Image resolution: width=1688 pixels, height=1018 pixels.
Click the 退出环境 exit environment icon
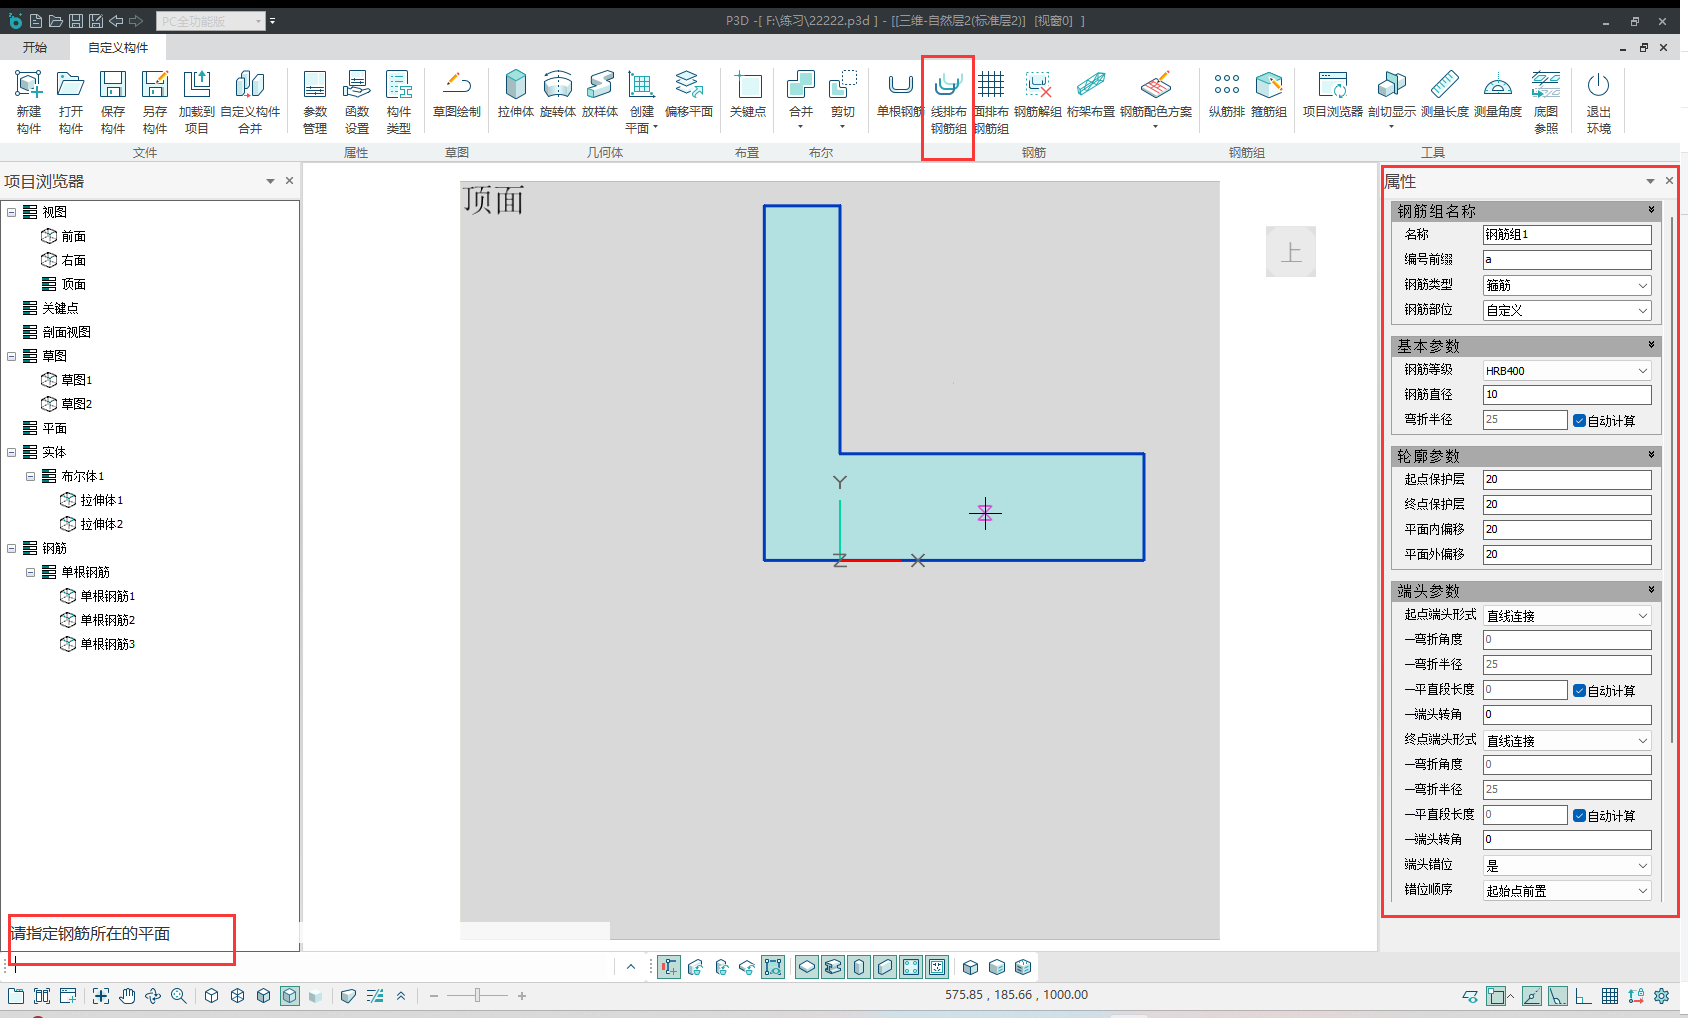point(1599,102)
